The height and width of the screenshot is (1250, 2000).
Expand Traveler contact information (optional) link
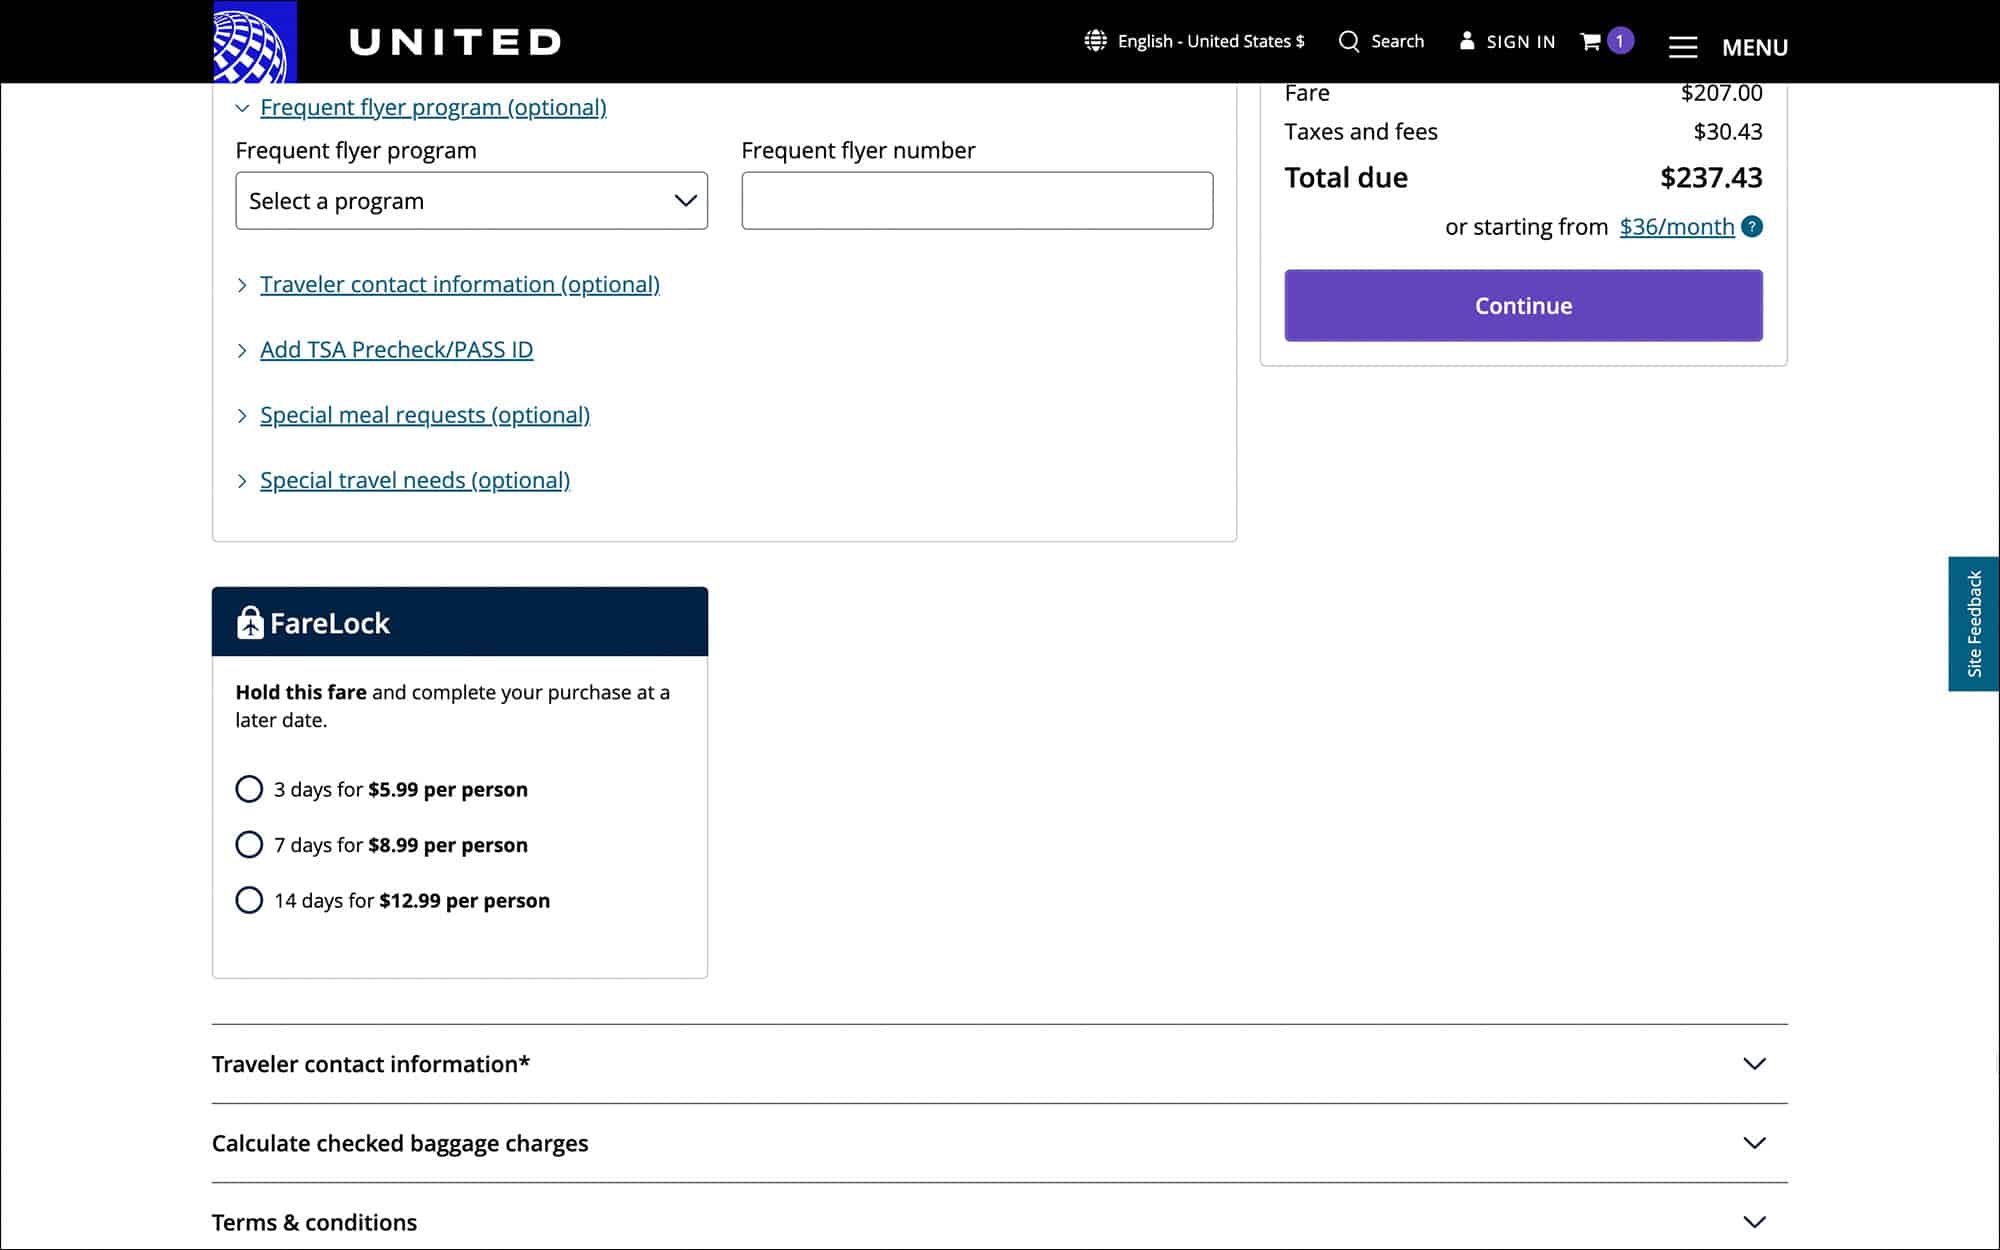click(x=460, y=284)
